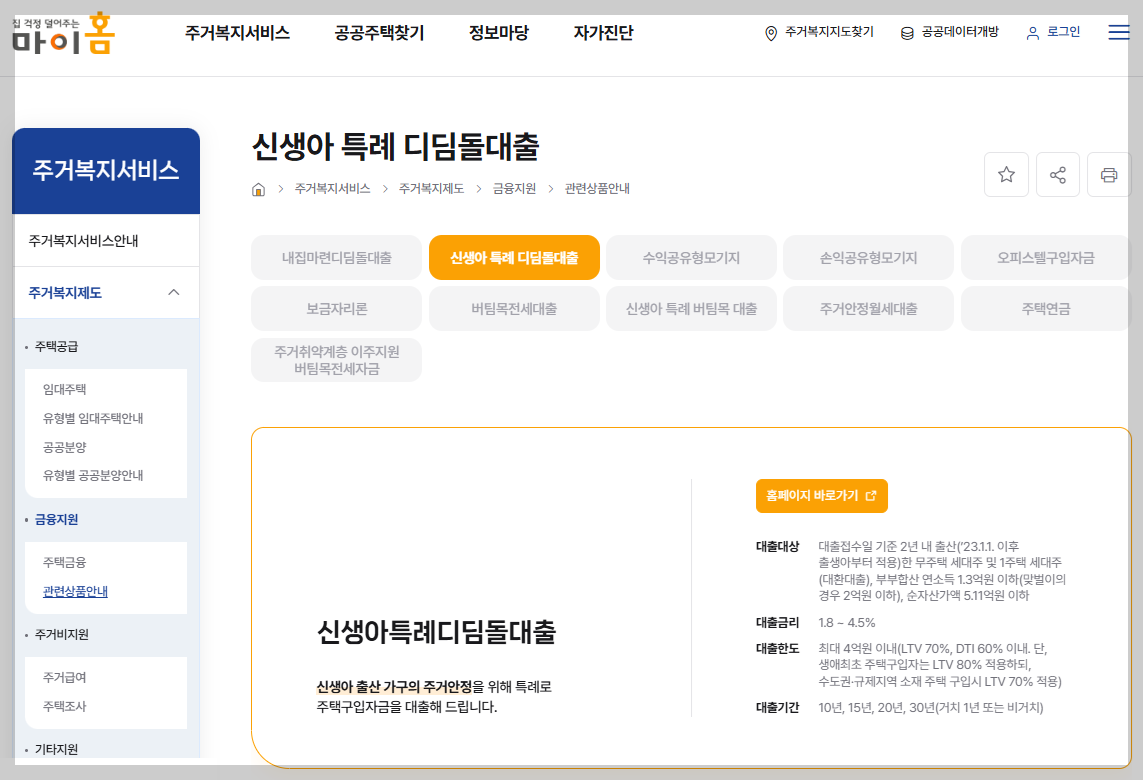This screenshot has width=1143, height=780.
Task: Open the 공공주택찾기 menu
Action: (x=377, y=32)
